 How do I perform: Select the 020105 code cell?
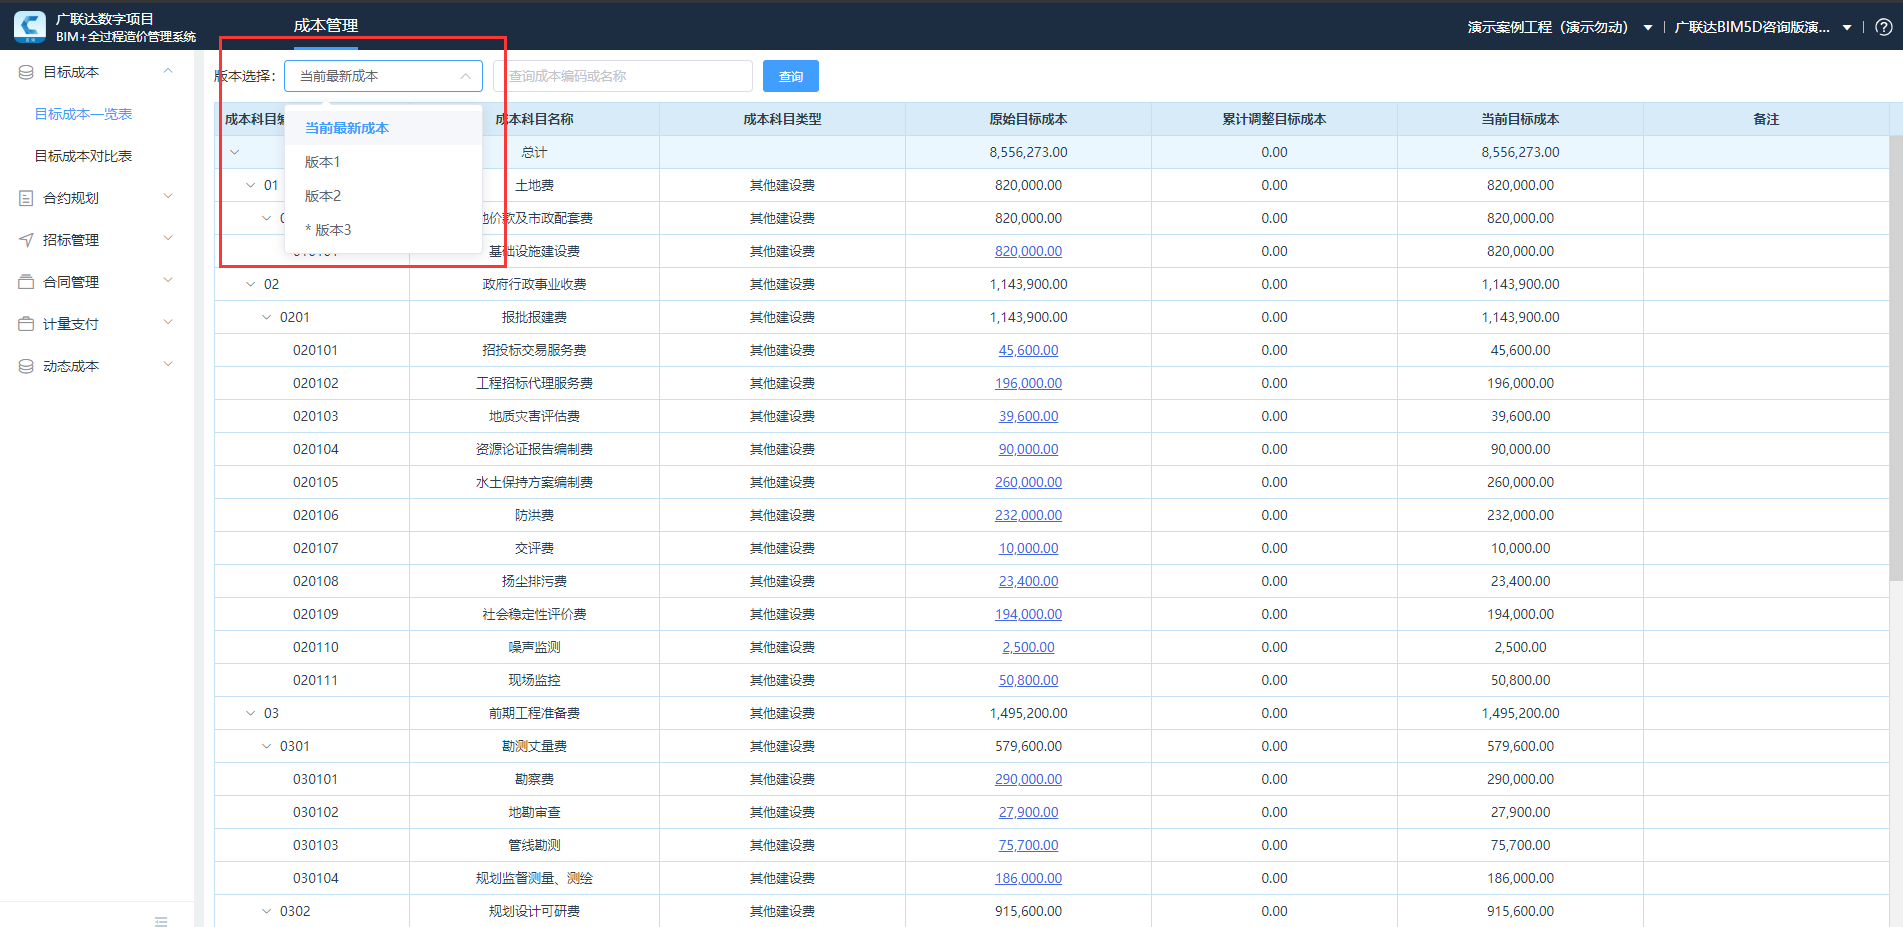[x=312, y=482]
